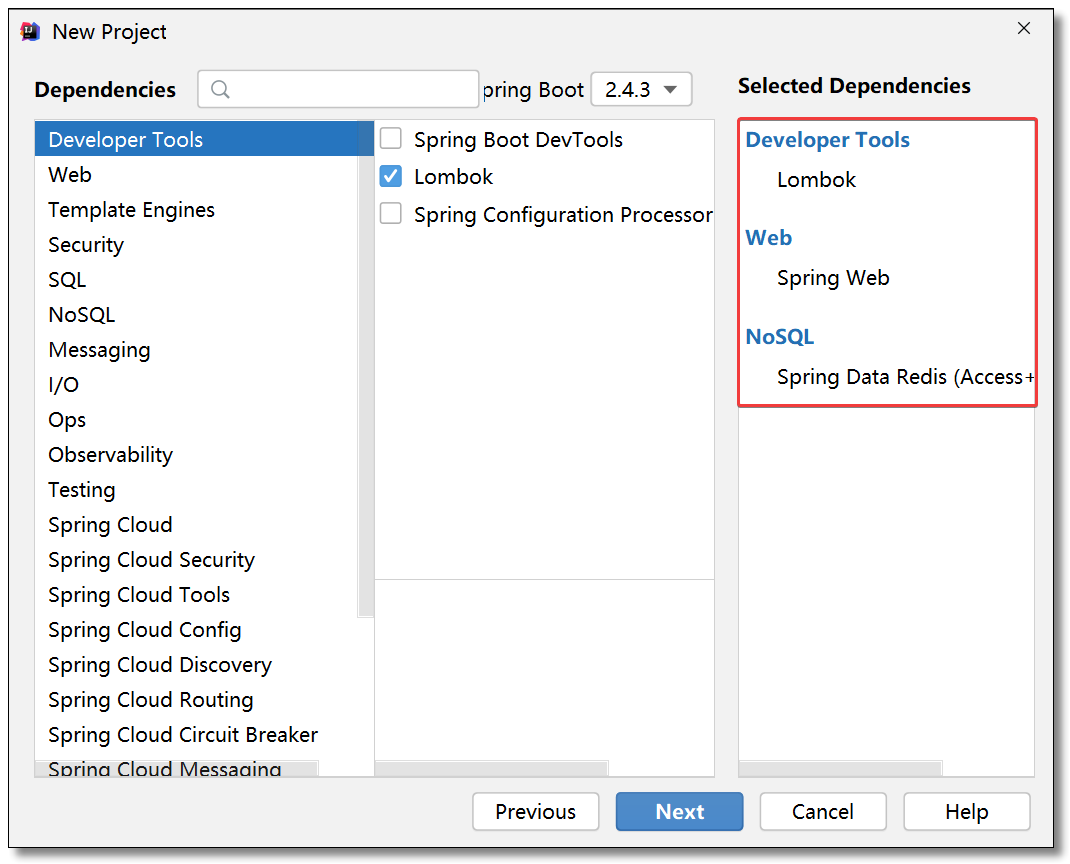This screenshot has width=1070, height=864.
Task: Click Selected Dependencies horizontal scrollbar
Action: click(x=841, y=769)
